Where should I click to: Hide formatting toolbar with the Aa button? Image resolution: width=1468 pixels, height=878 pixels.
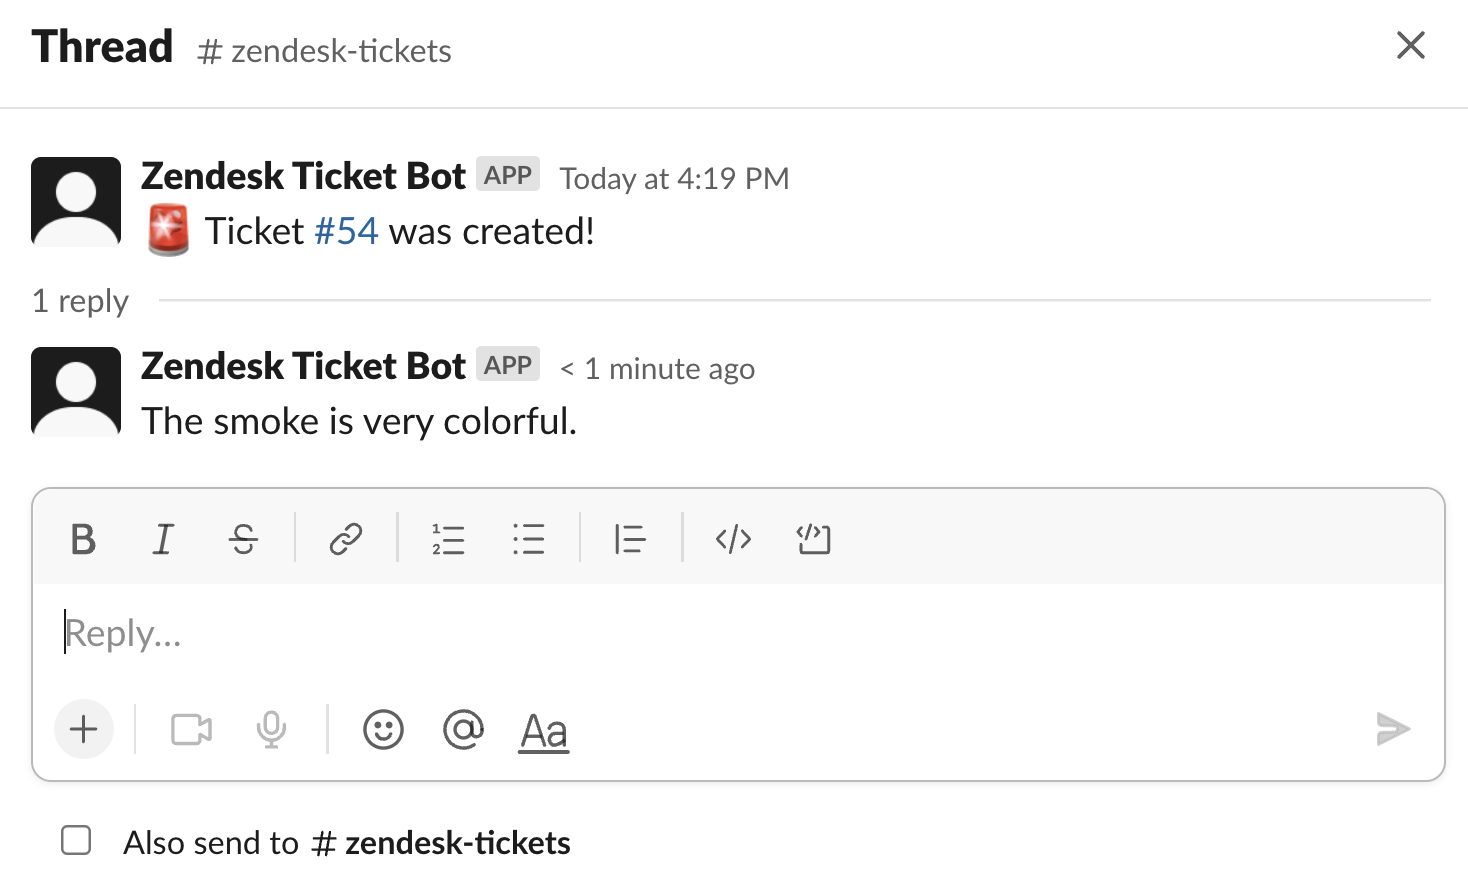(544, 732)
